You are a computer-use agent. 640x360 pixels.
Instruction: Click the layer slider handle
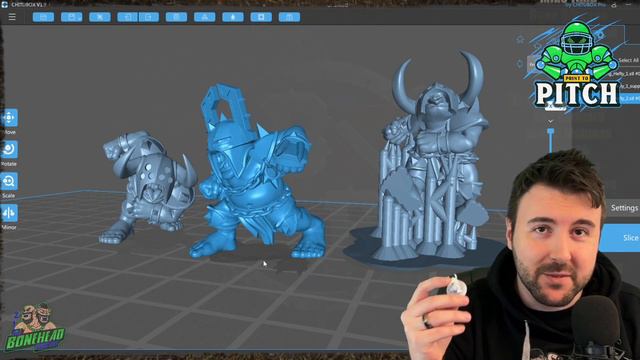tap(551, 131)
